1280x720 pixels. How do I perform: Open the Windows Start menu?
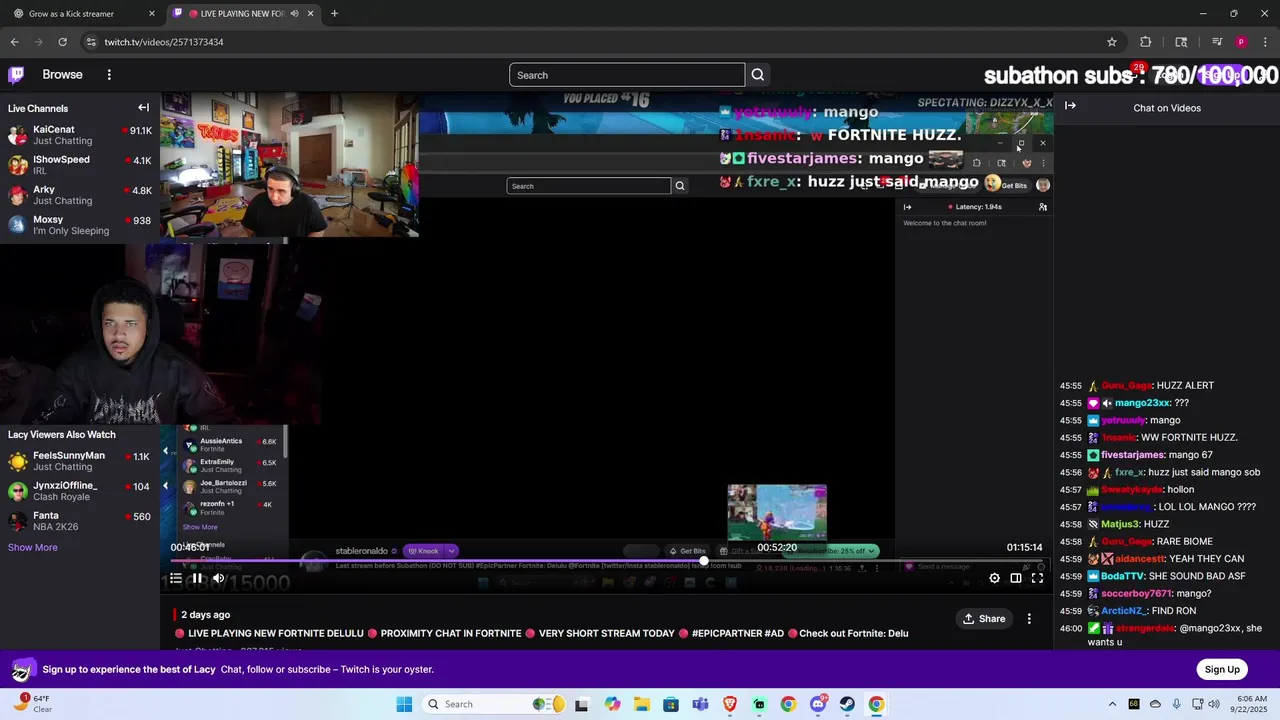point(404,704)
